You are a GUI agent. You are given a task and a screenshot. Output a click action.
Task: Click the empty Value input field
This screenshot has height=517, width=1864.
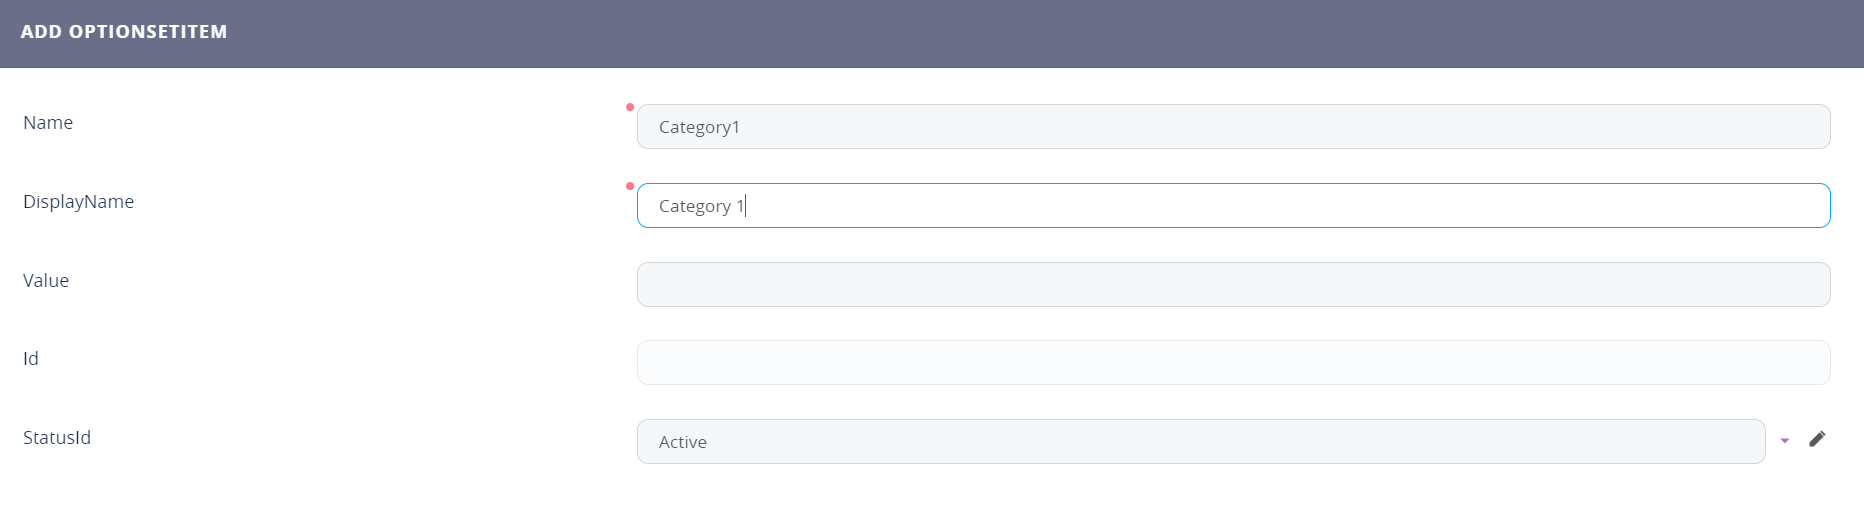(1233, 284)
